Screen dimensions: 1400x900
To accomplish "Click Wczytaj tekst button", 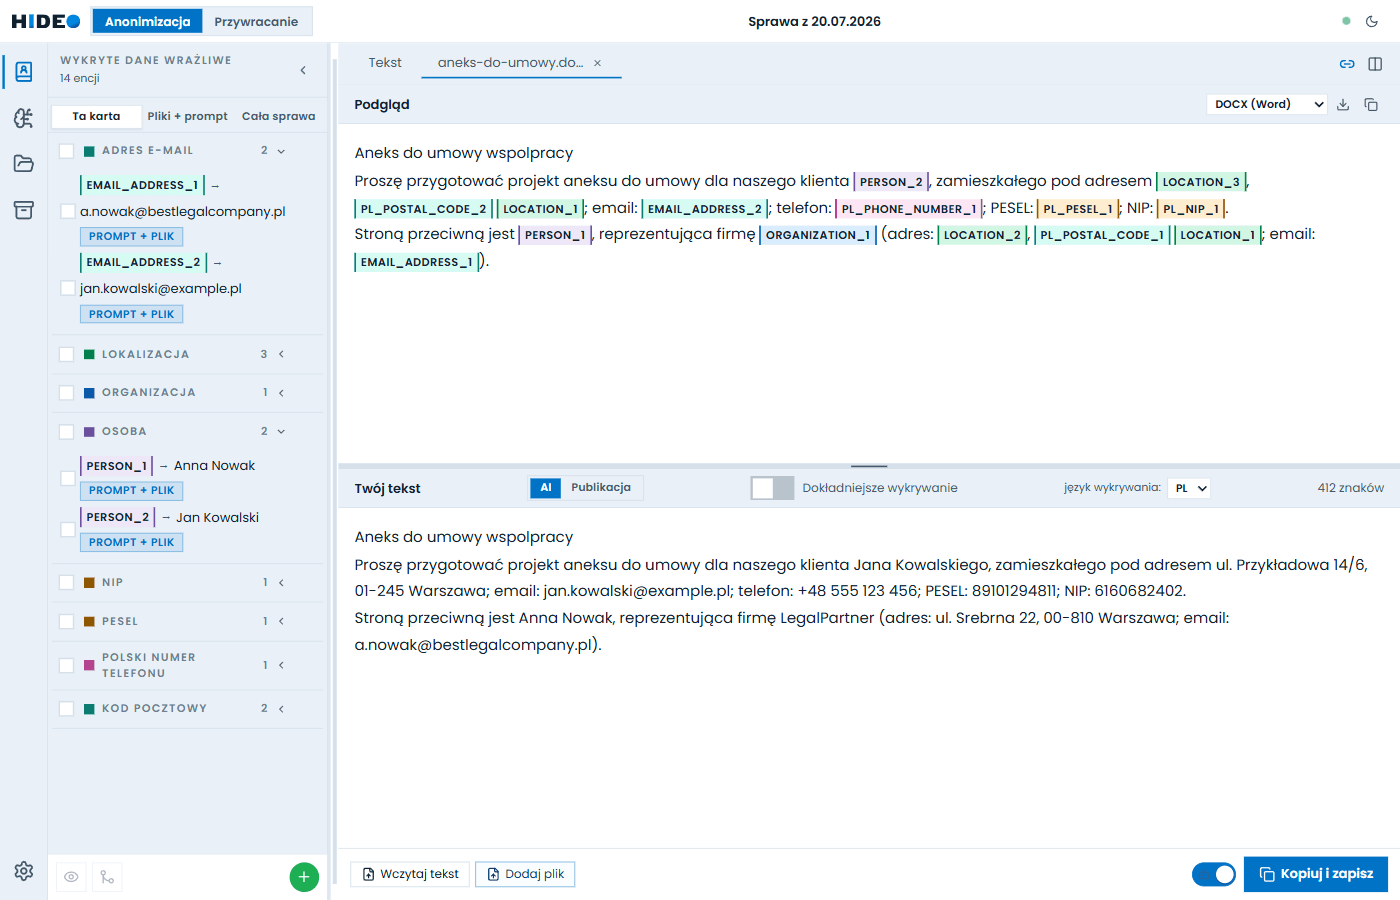I will tap(410, 874).
